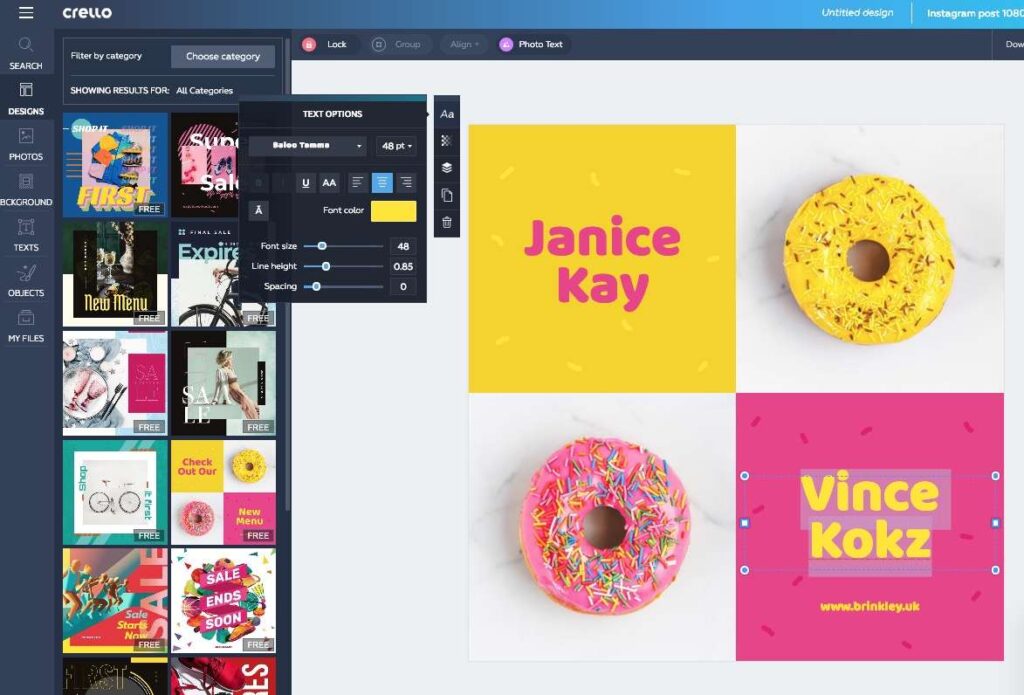The height and width of the screenshot is (695, 1024).
Task: Open the Search sidebar section
Action: point(26,54)
